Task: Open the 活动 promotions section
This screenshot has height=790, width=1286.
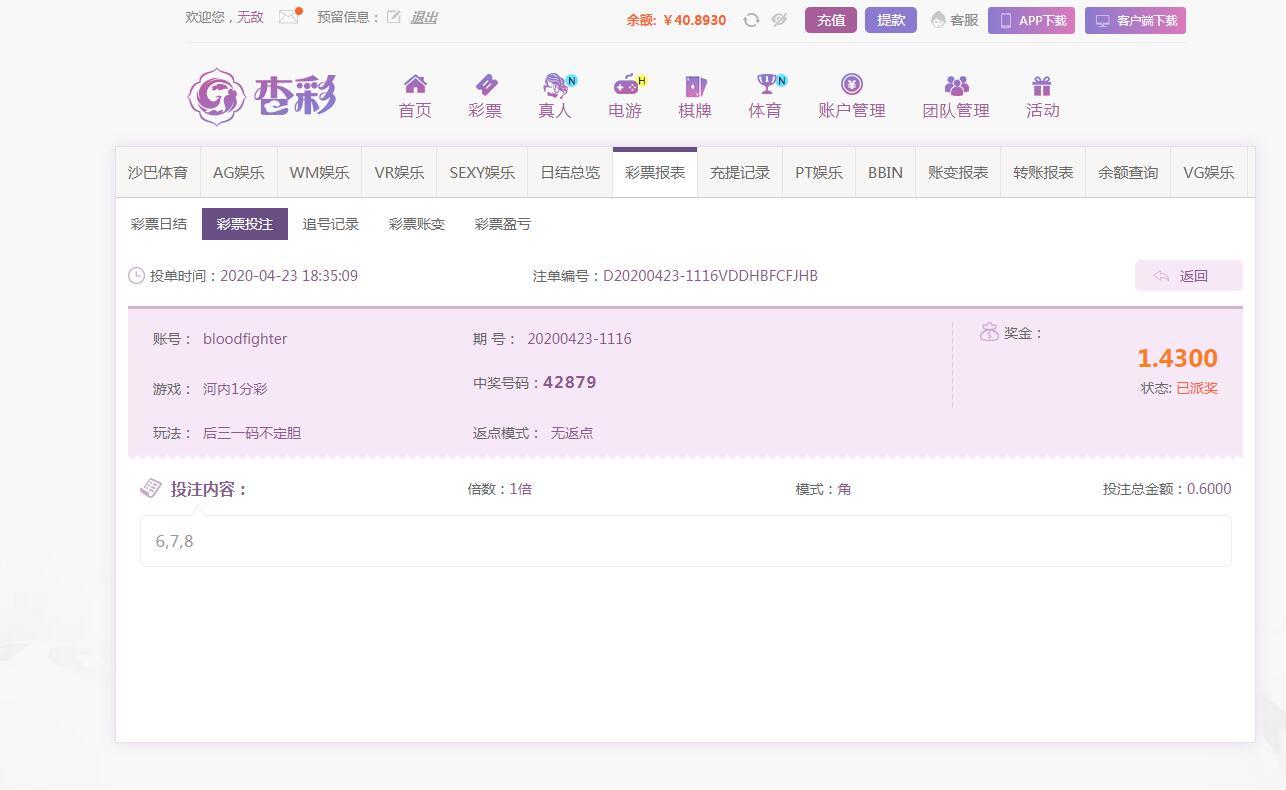Action: pyautogui.click(x=1042, y=96)
